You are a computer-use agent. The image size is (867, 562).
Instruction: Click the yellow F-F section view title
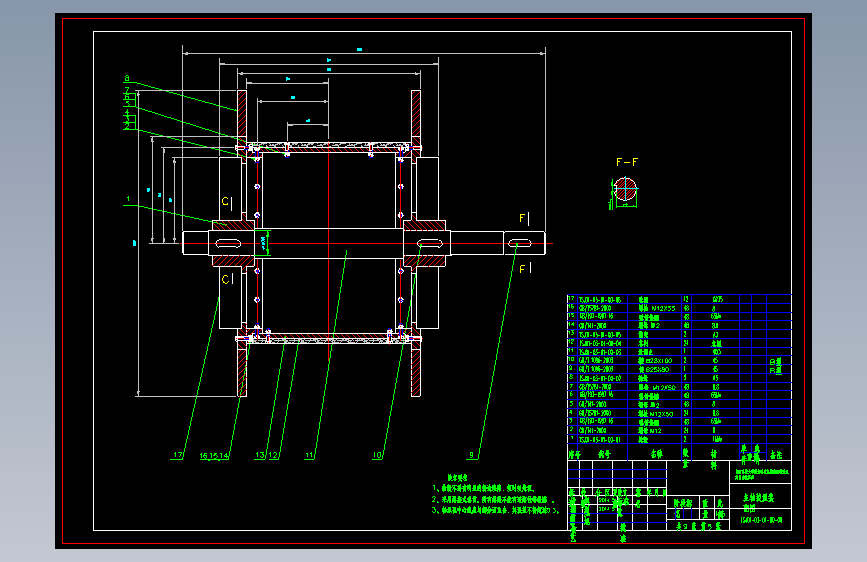point(627,162)
